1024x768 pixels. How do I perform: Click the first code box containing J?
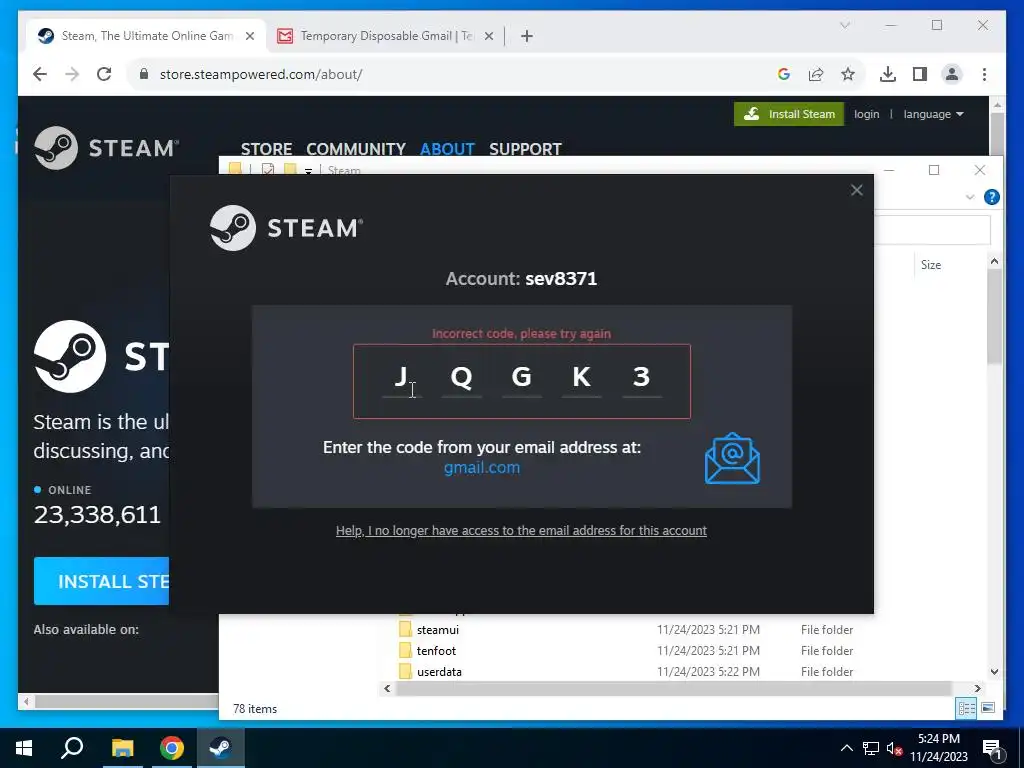402,378
